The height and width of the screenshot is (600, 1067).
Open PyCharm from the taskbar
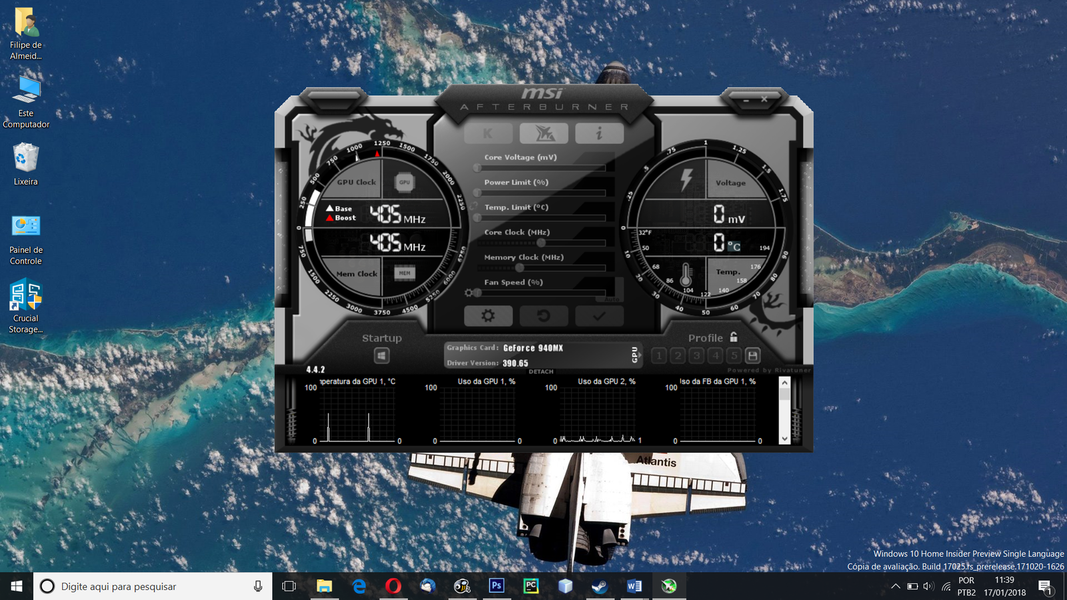pos(531,586)
